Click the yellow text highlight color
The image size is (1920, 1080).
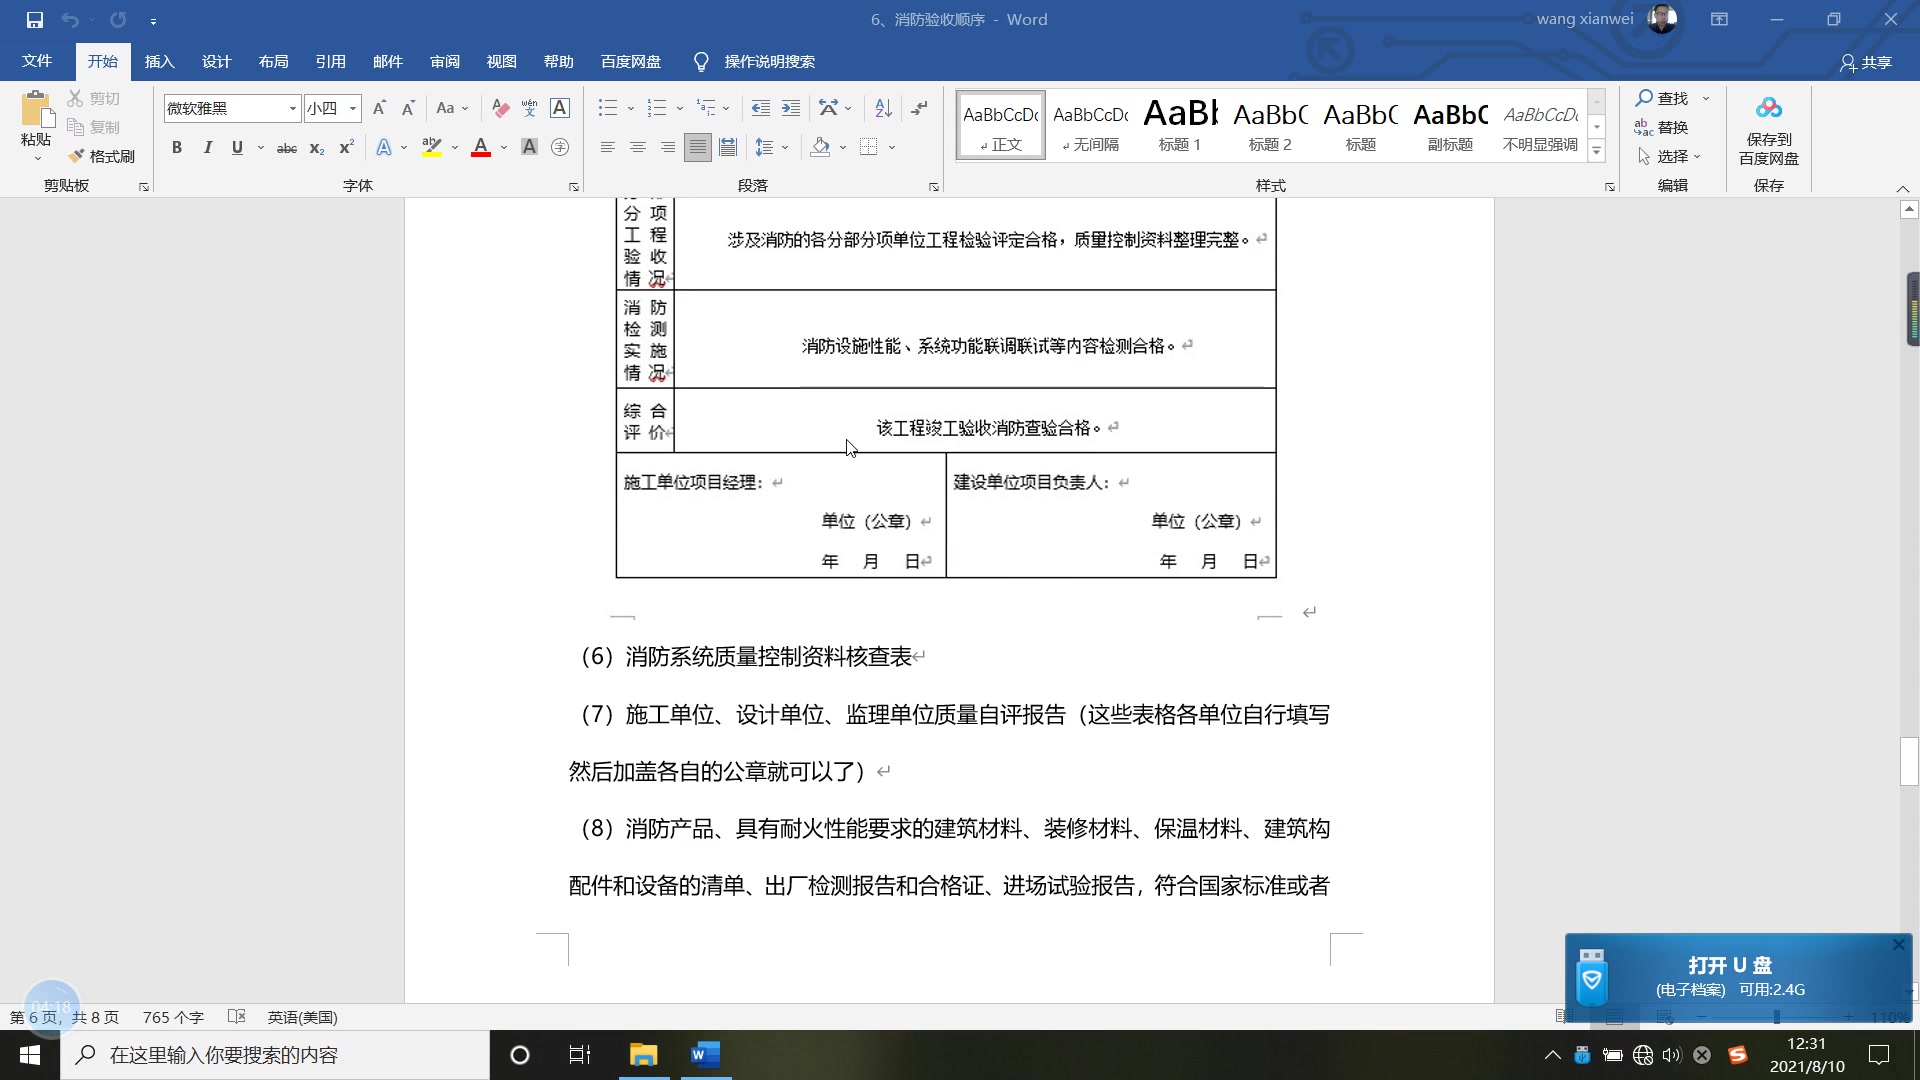coord(432,148)
